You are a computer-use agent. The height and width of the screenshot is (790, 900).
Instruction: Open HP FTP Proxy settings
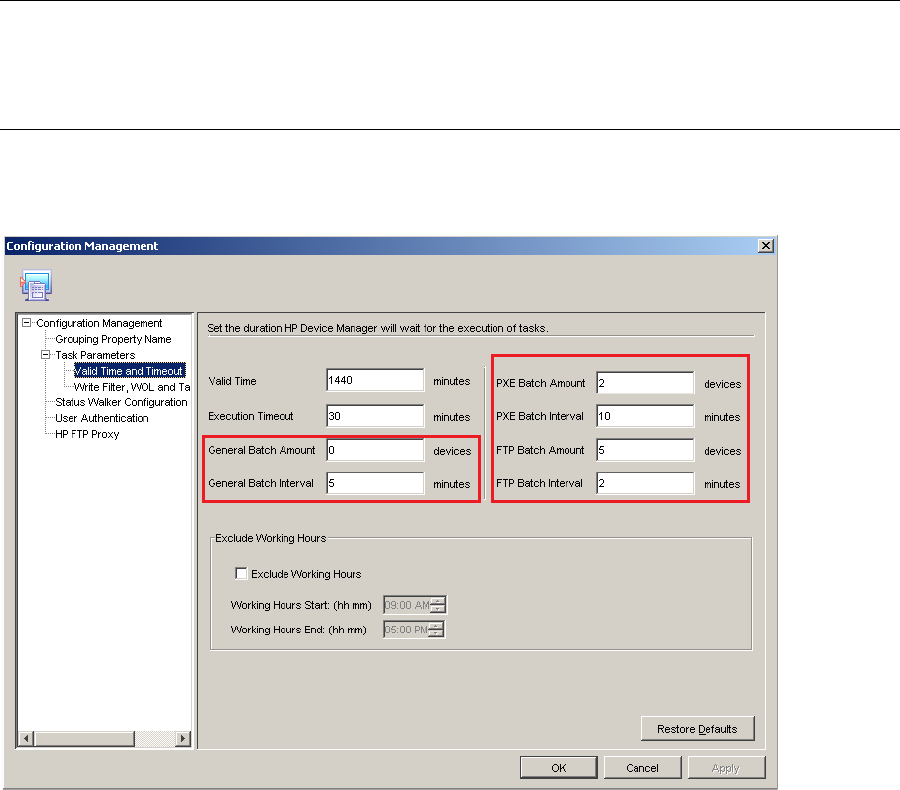point(87,434)
